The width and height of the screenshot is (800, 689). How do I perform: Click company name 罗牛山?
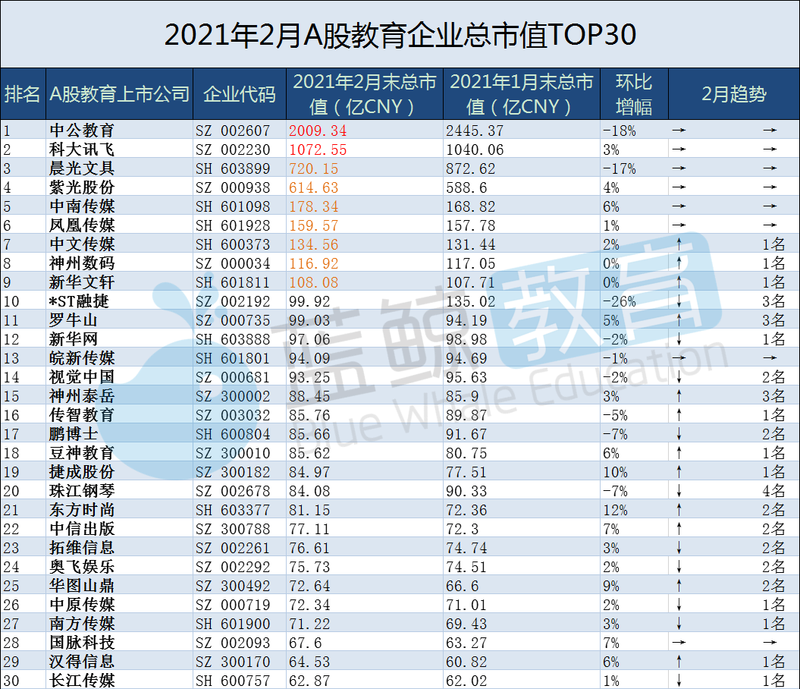pos(73,320)
